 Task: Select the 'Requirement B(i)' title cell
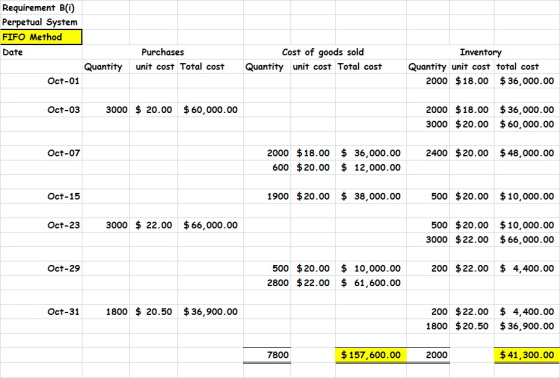(x=41, y=8)
